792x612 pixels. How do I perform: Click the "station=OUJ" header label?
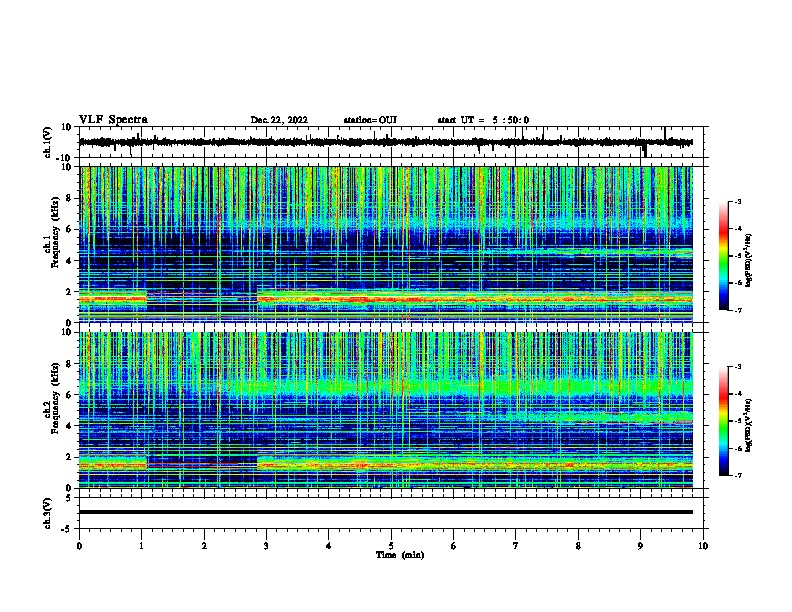tap(370, 120)
